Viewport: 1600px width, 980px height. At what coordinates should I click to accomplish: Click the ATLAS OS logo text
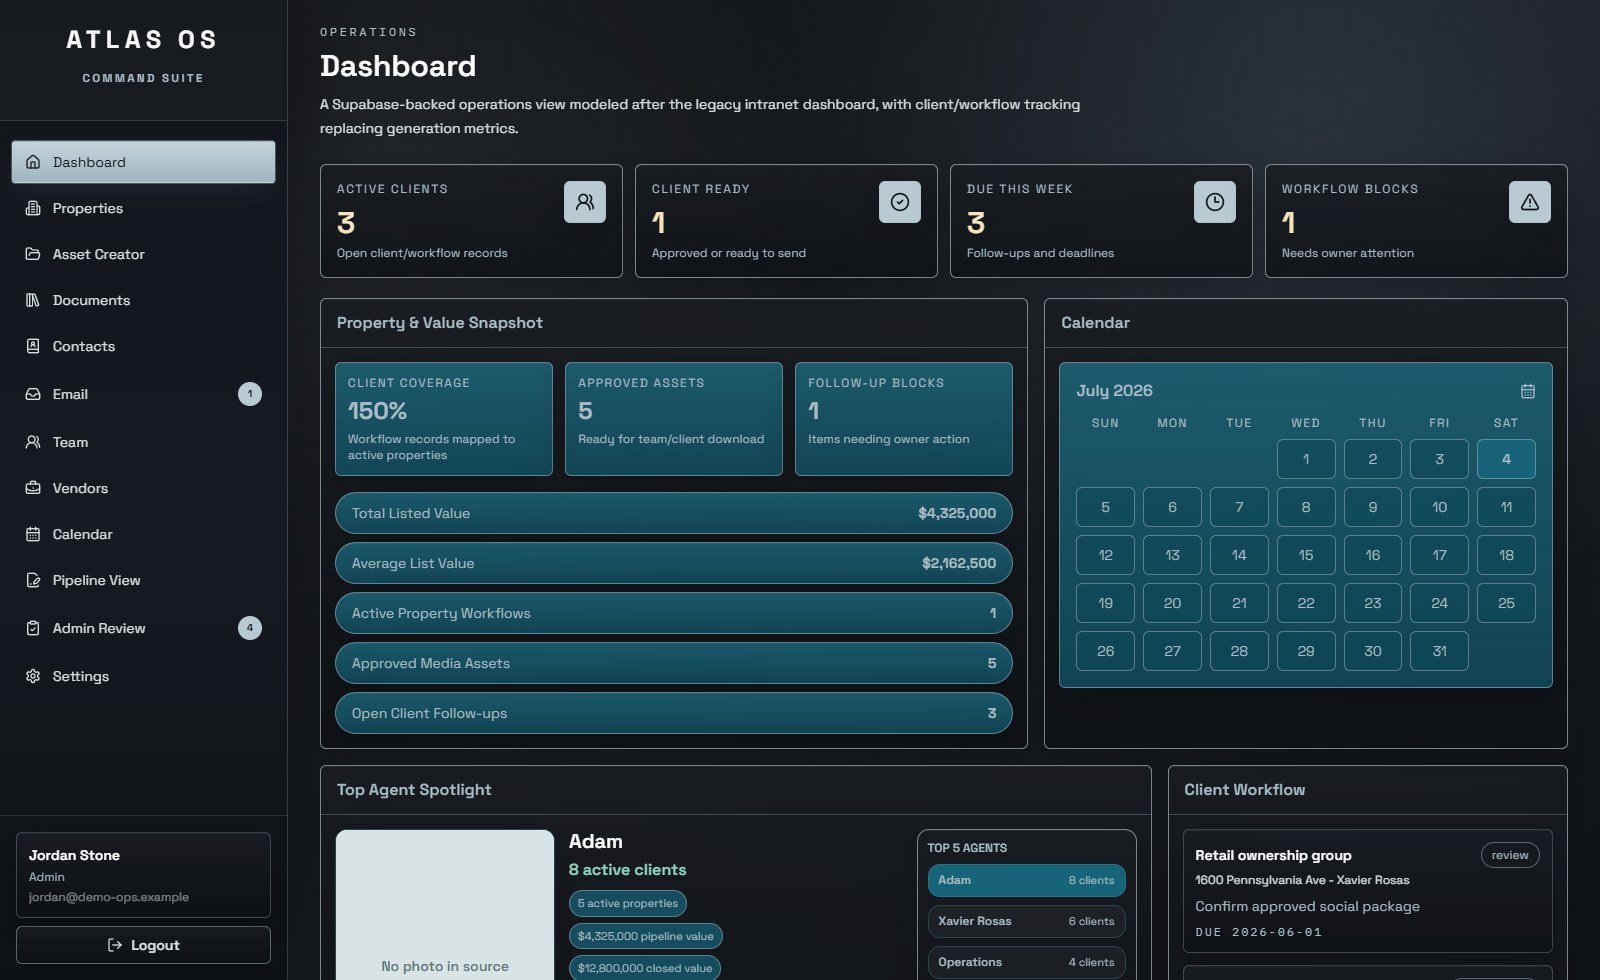pyautogui.click(x=142, y=40)
